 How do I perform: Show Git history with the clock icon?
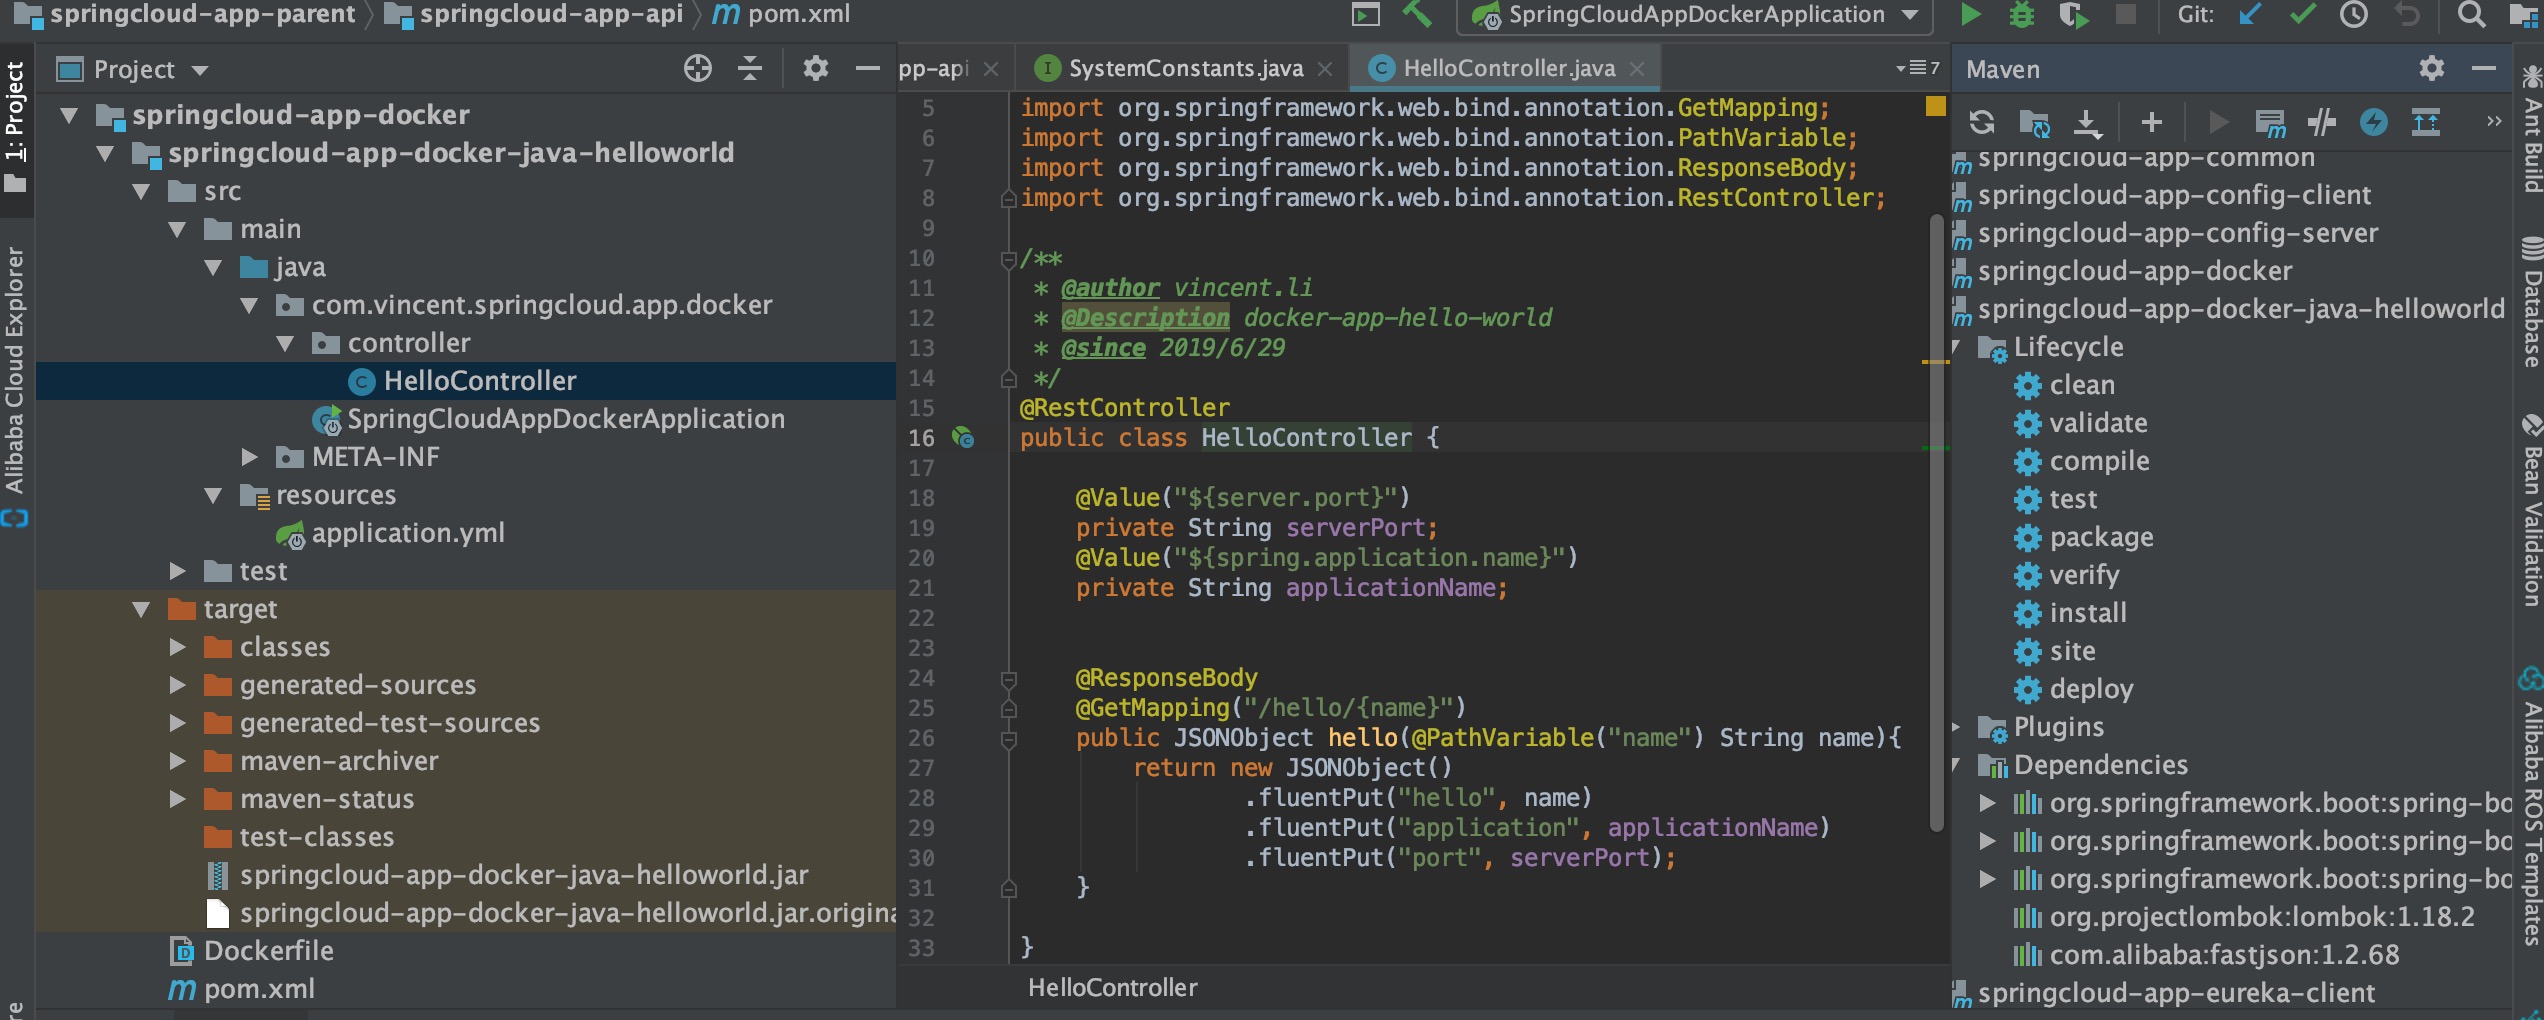[2354, 14]
